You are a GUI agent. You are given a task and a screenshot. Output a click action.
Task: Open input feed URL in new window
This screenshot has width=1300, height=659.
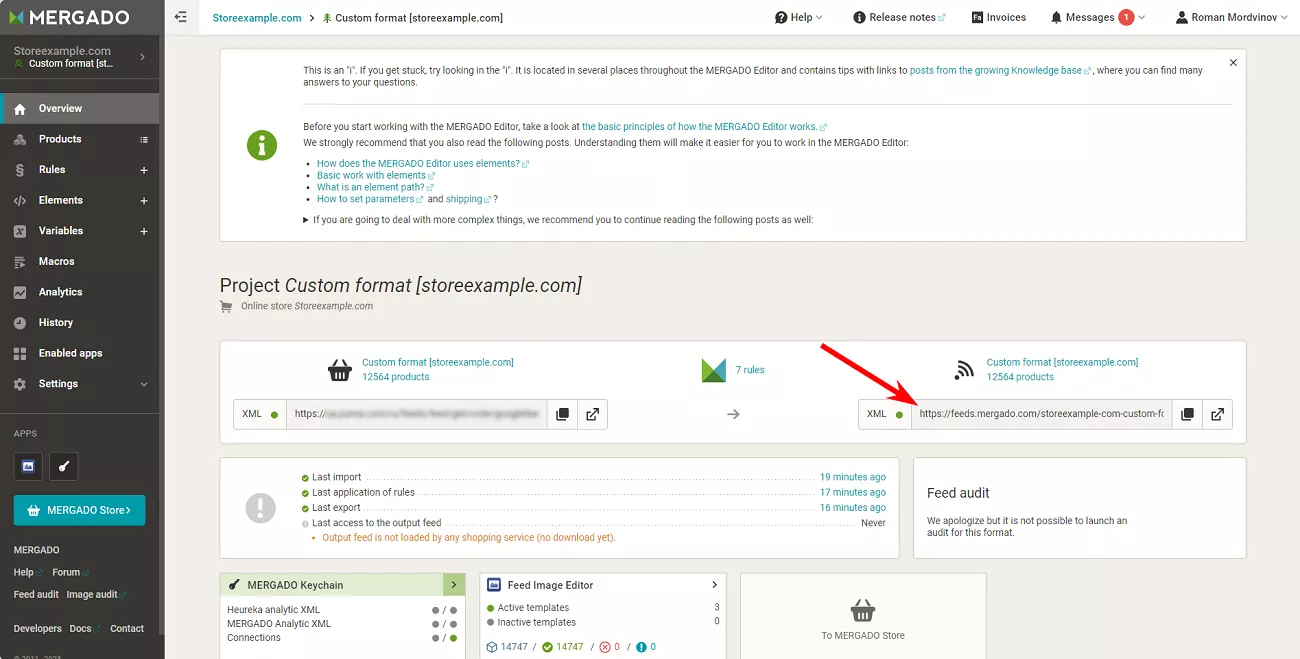pos(592,414)
